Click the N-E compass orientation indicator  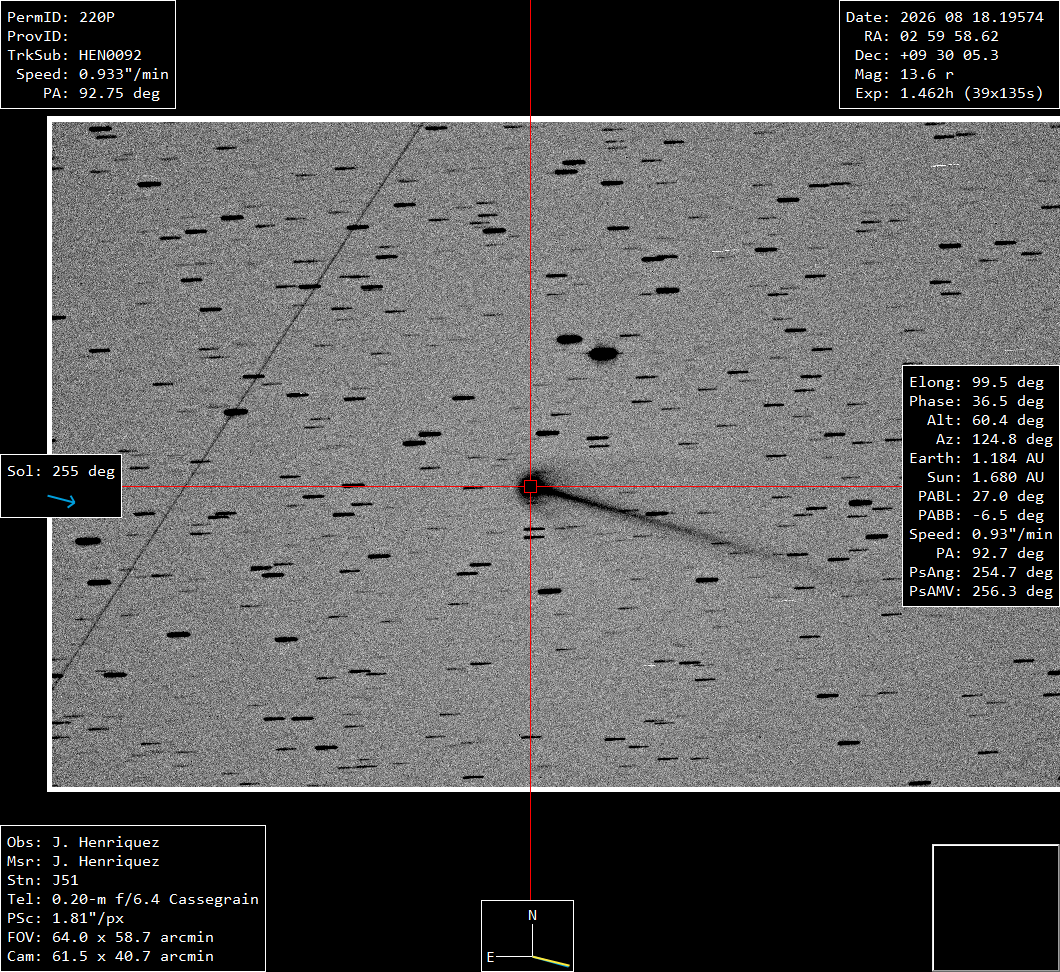click(x=527, y=936)
